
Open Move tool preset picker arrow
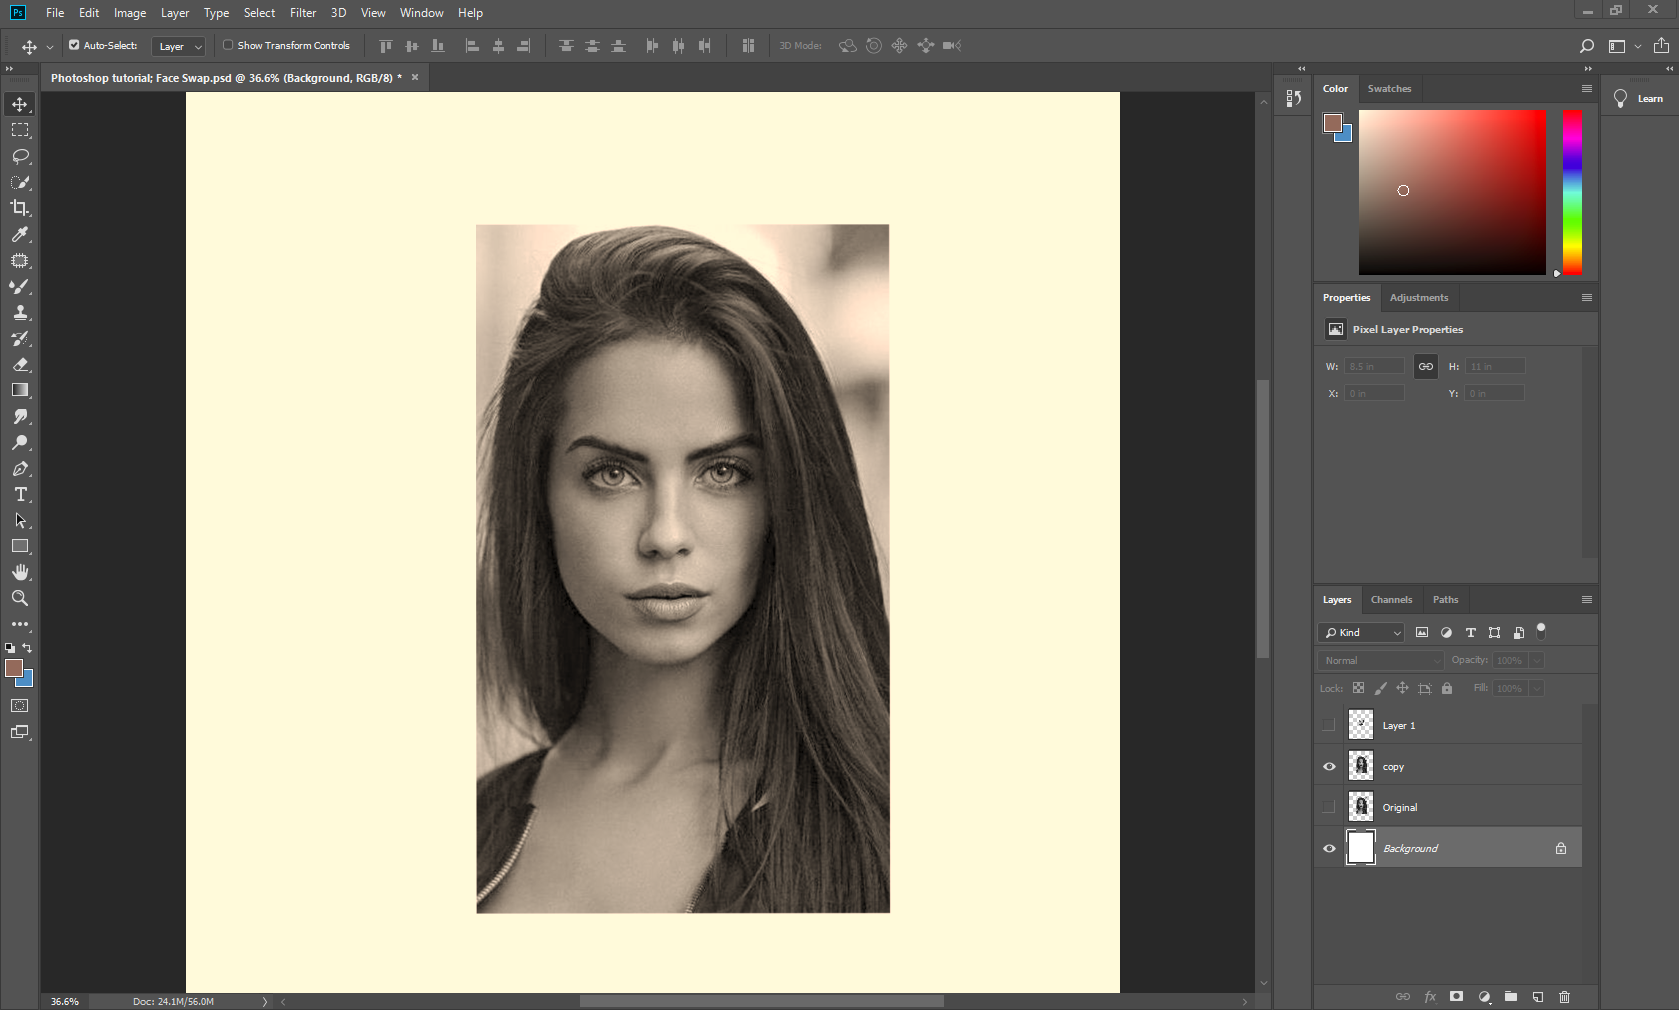click(50, 47)
